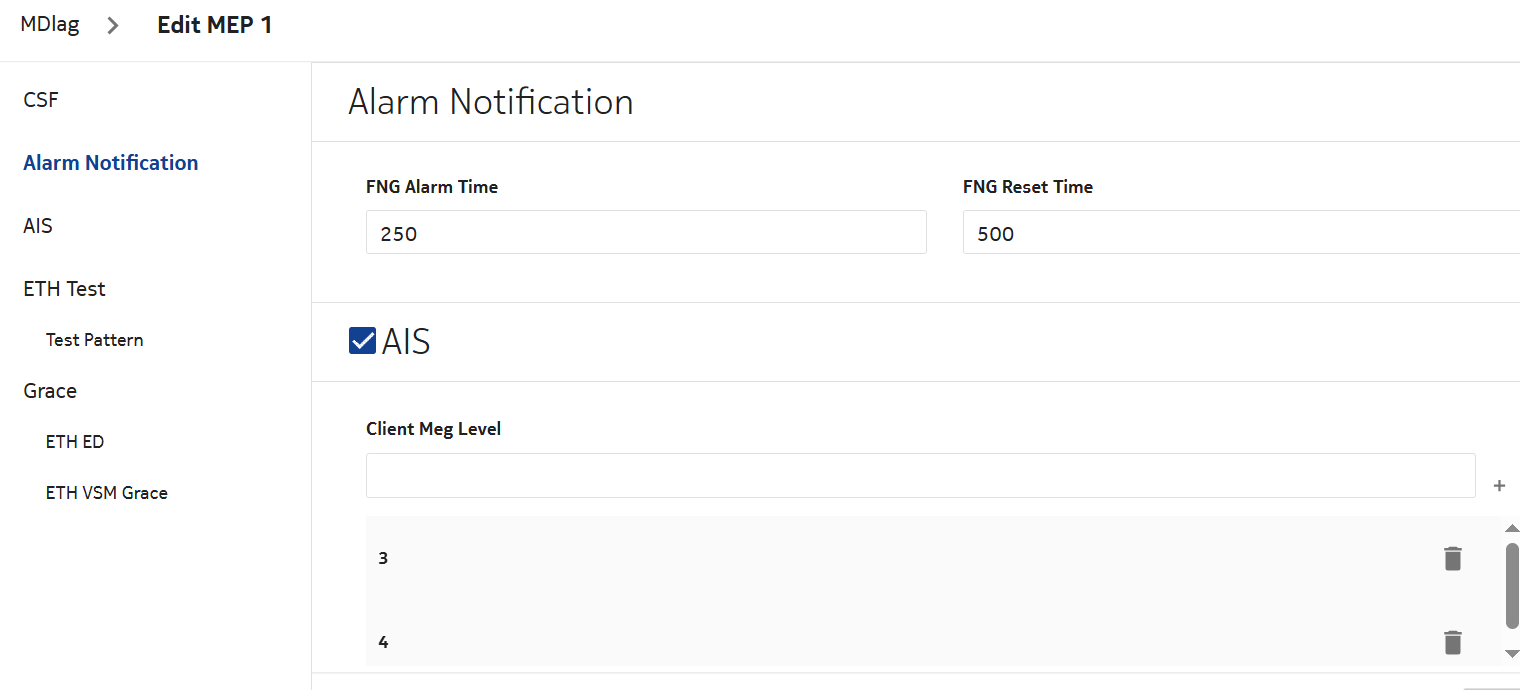Delete Client Meg Level entry 4
1520x690 pixels.
pos(1453,642)
